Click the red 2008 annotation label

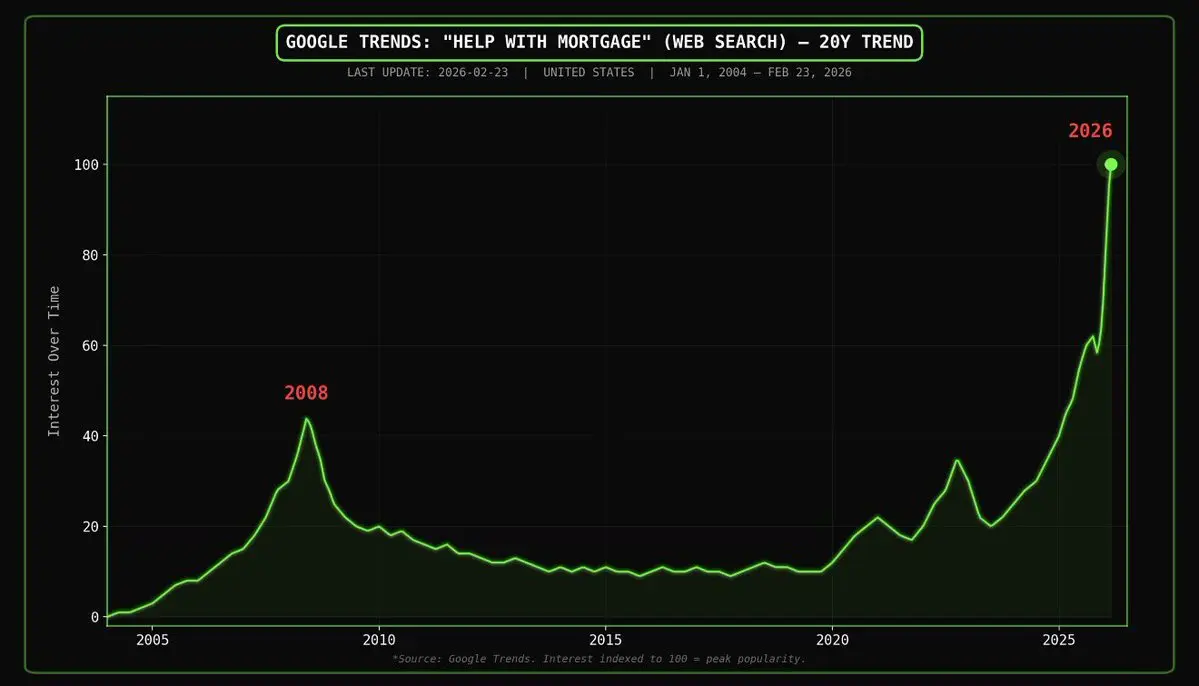[x=306, y=393]
